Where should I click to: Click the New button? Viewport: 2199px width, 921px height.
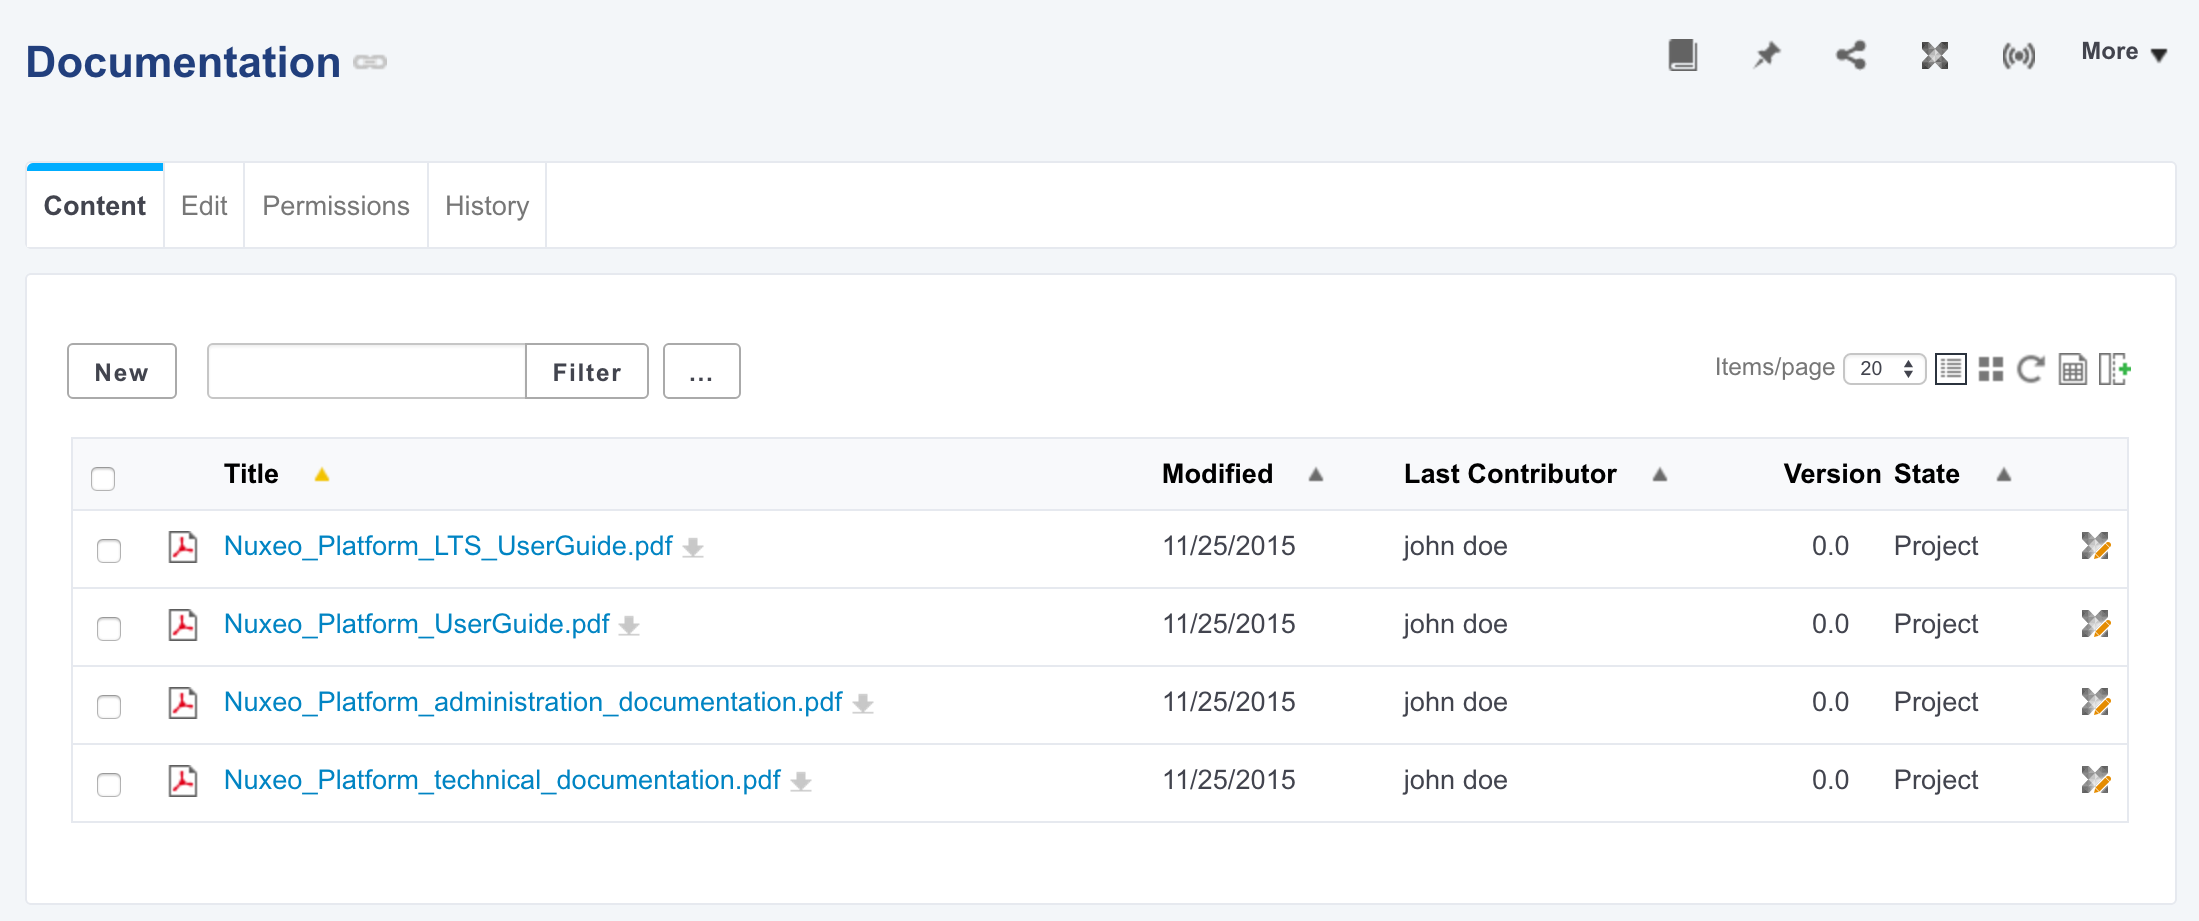pos(122,372)
